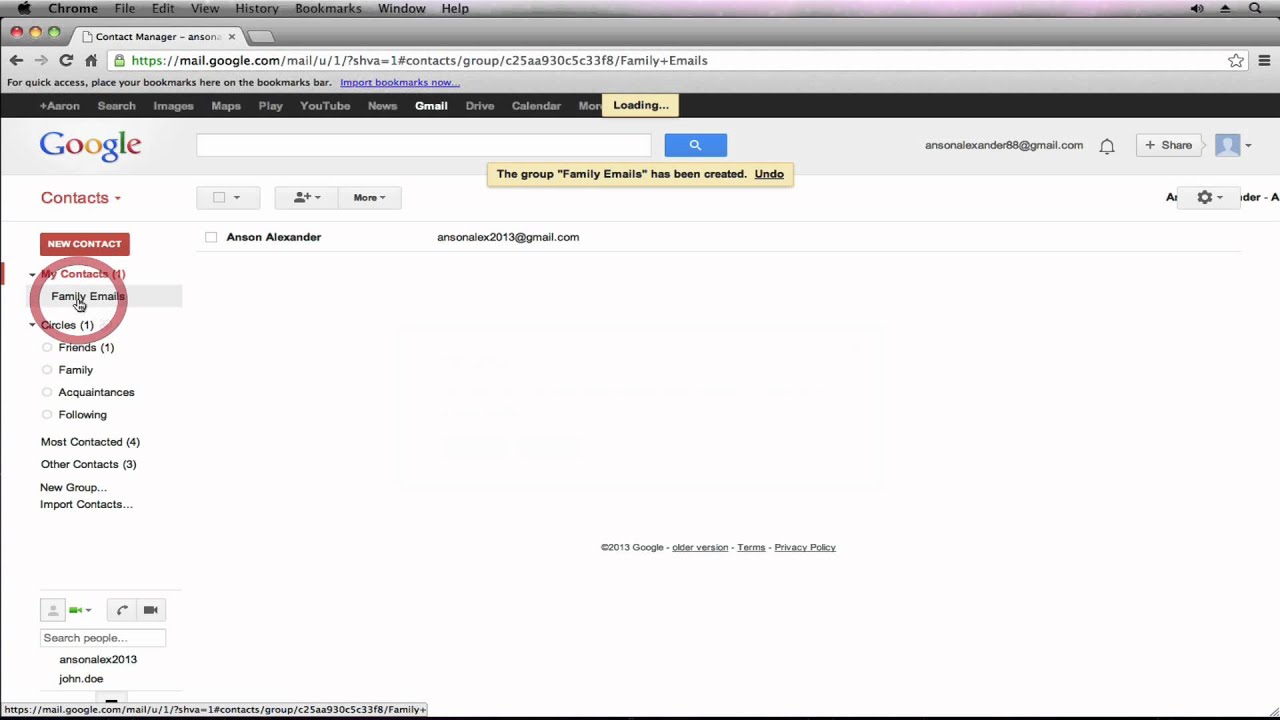Select the Family circle radio
The height and width of the screenshot is (720, 1280).
(47, 370)
